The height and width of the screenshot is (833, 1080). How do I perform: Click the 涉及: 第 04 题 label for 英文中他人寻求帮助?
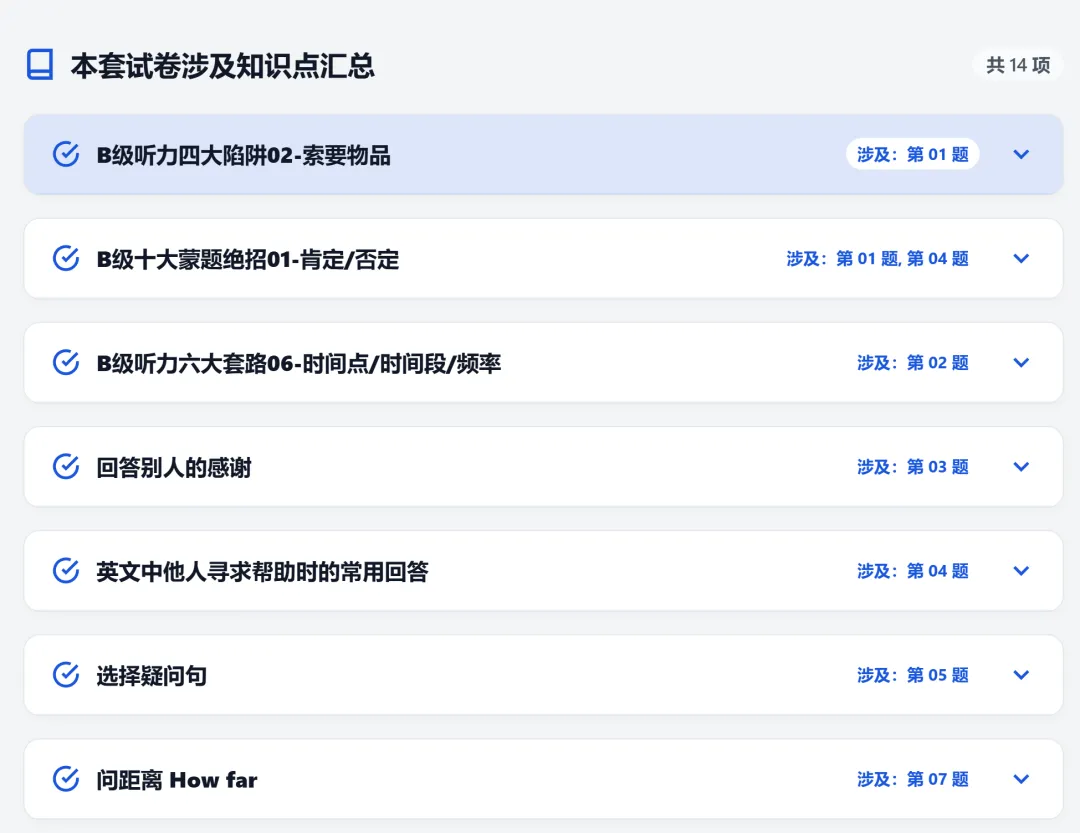click(x=913, y=570)
